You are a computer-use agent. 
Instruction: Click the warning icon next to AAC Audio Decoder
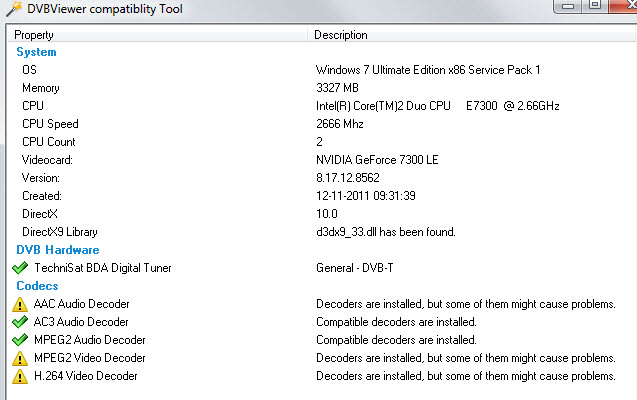tap(20, 304)
